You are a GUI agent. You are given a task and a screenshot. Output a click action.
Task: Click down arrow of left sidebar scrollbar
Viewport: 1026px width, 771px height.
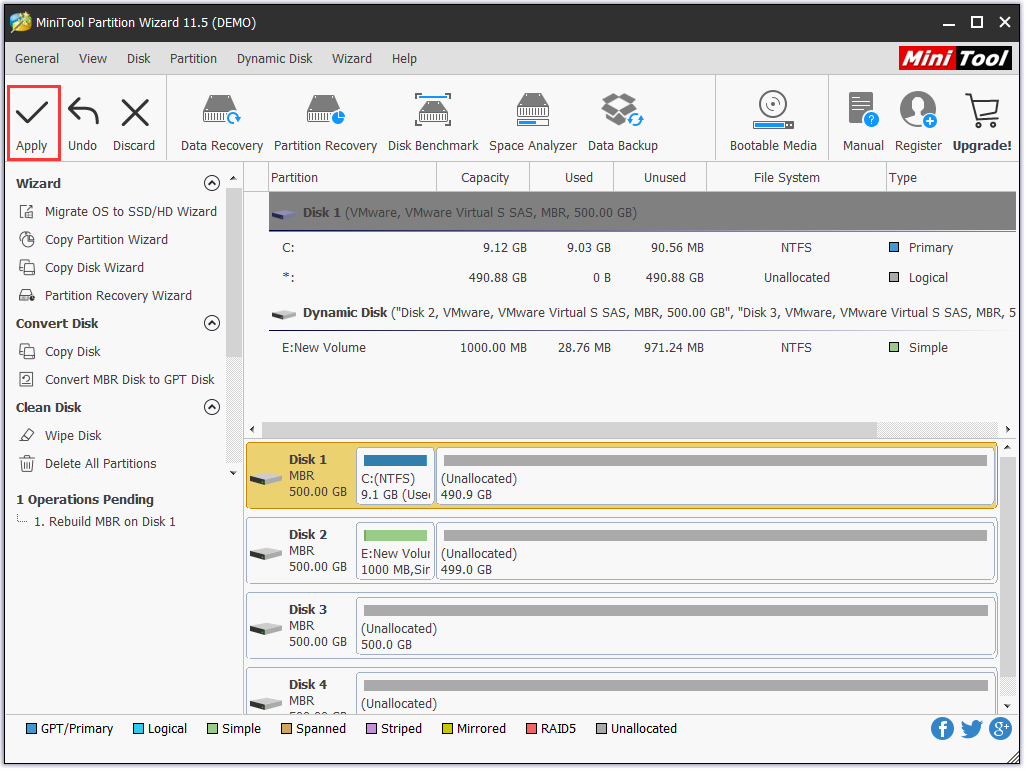pos(233,473)
